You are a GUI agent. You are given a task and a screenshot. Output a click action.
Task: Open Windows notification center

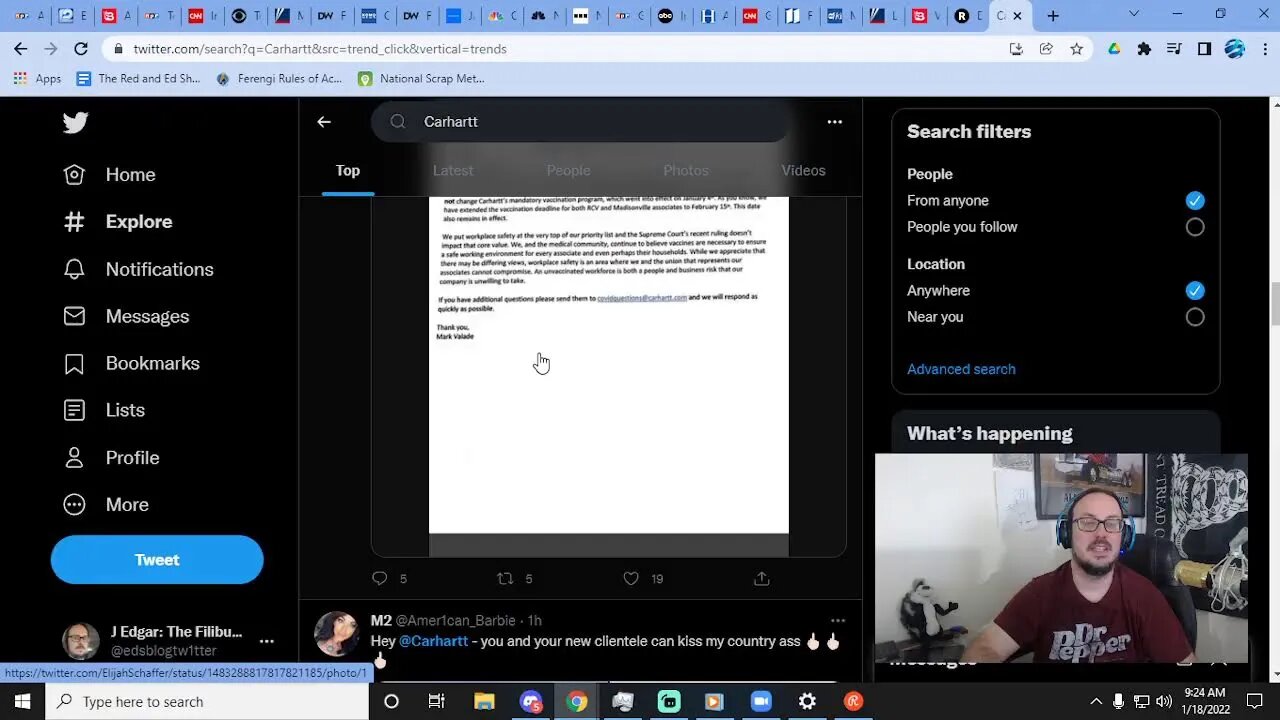(x=1256, y=701)
